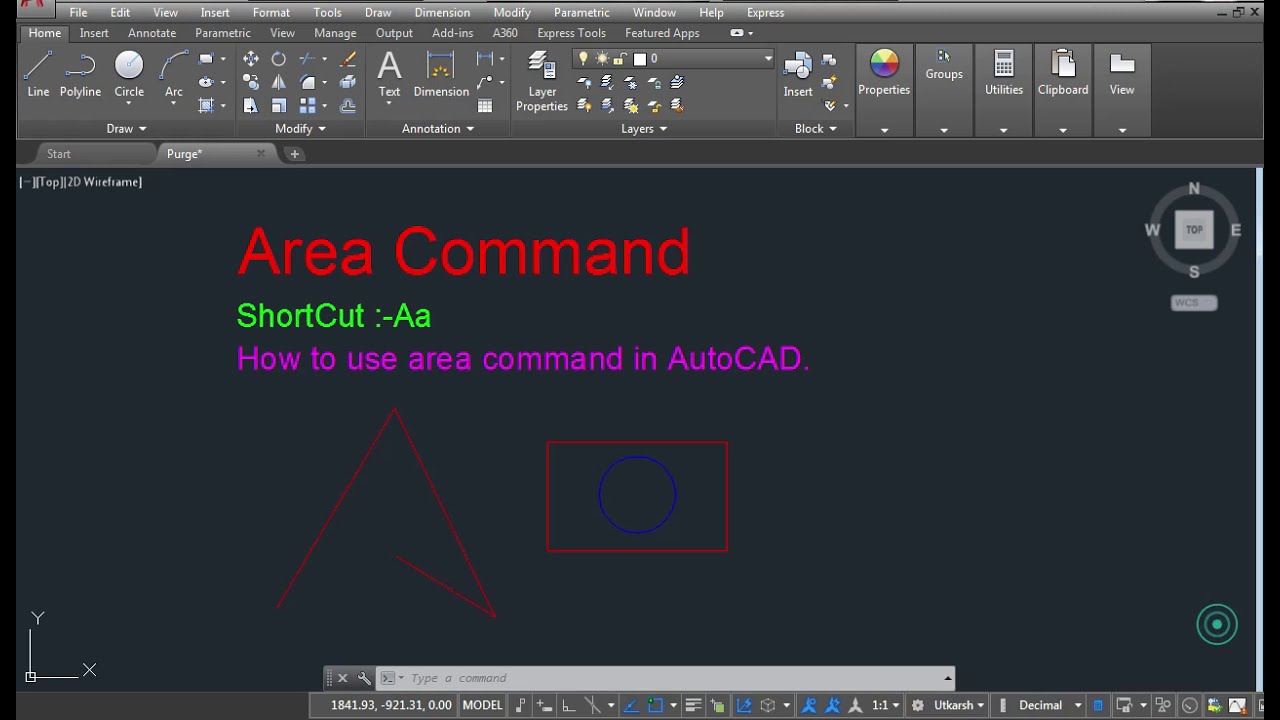This screenshot has height=720, width=1280.
Task: Select the Circle tool
Action: [129, 74]
